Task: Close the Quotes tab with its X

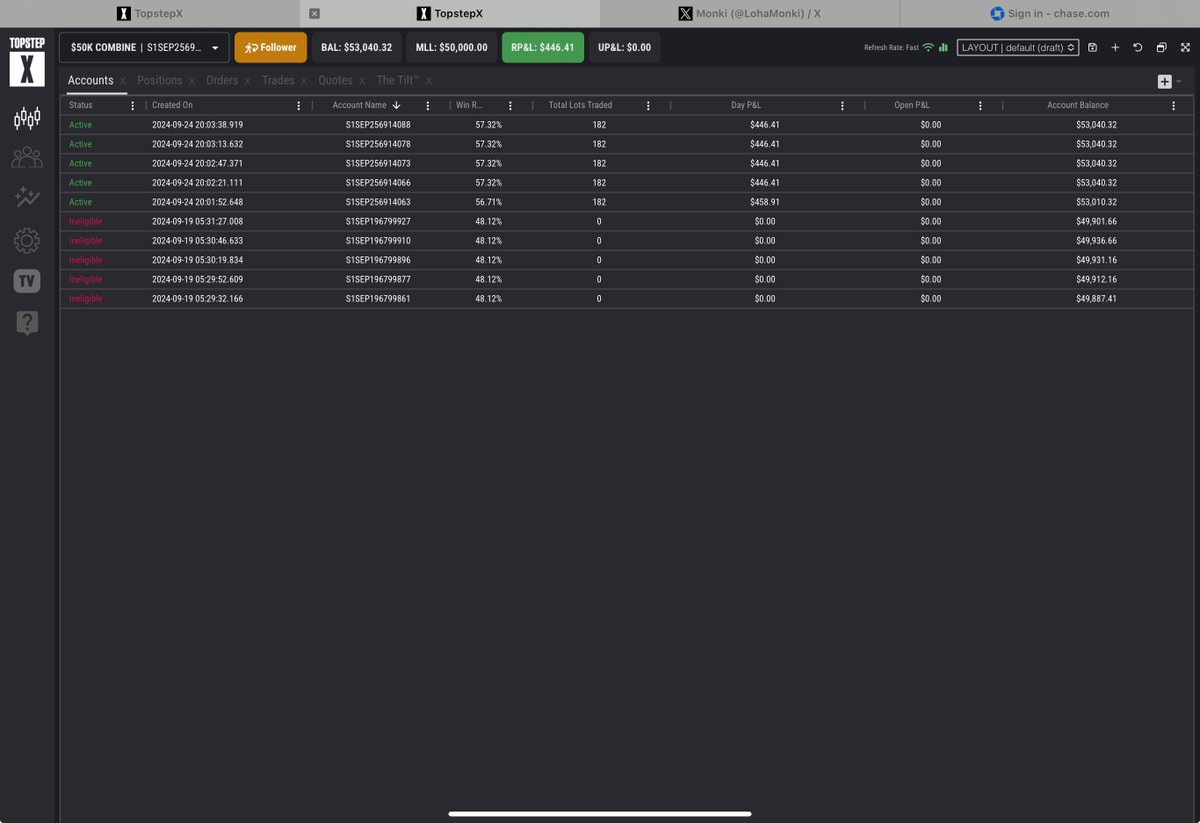Action: (x=361, y=81)
